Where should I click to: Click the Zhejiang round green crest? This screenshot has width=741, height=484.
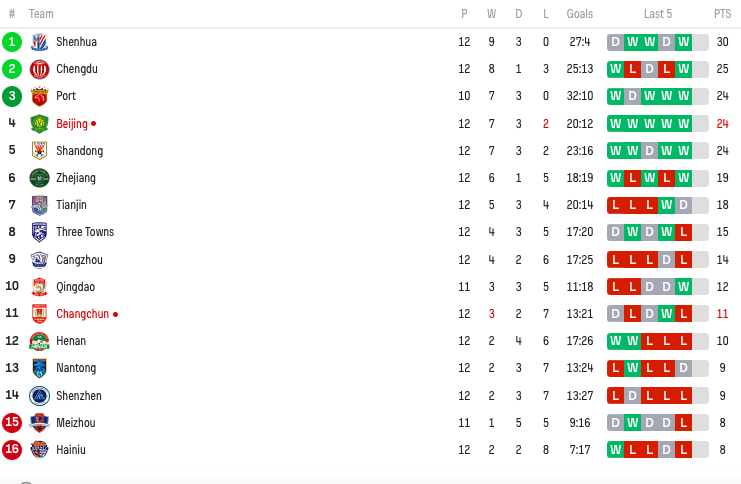(39, 178)
